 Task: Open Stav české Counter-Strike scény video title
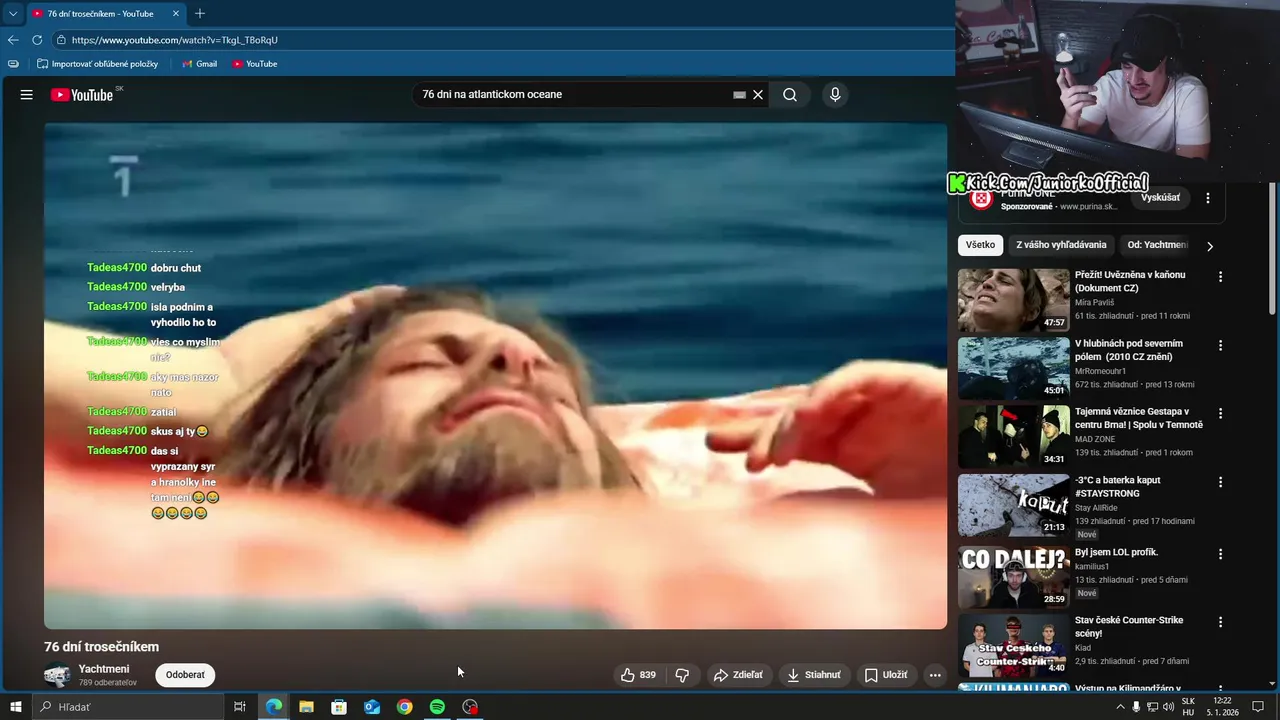click(x=1129, y=627)
